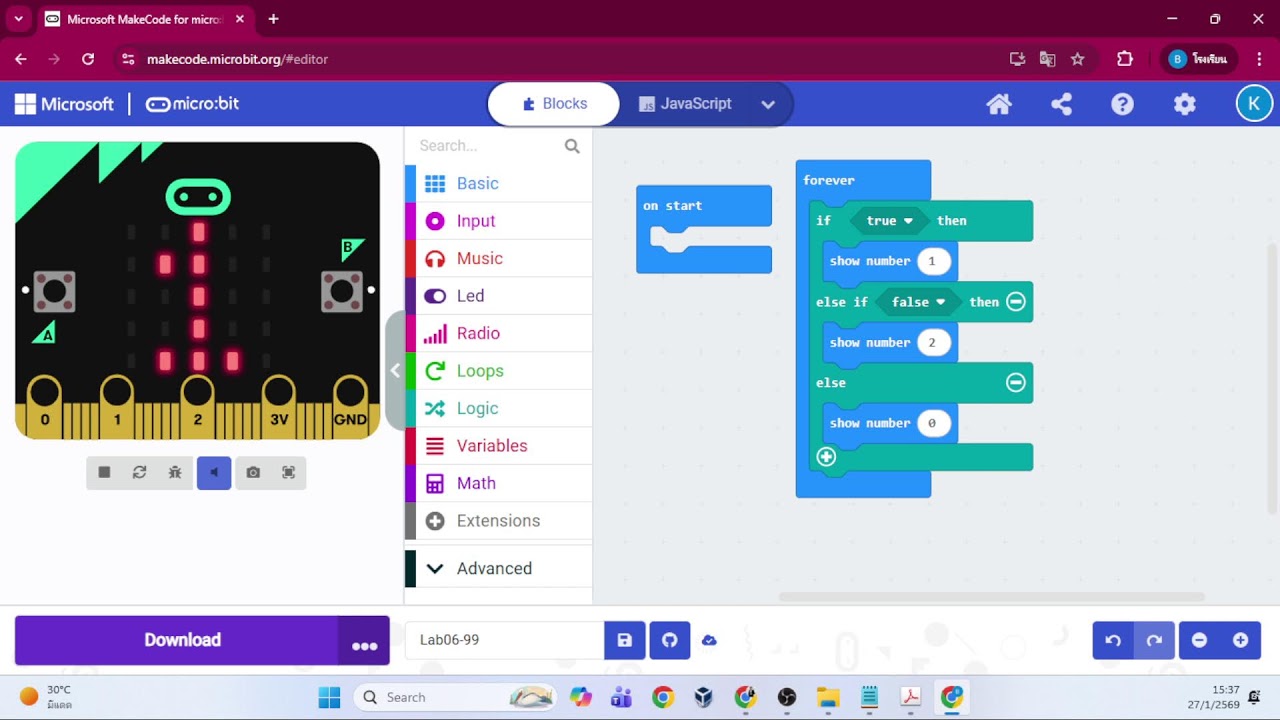Image resolution: width=1280 pixels, height=720 pixels.
Task: Open the false dropdown in else if
Action: [918, 302]
